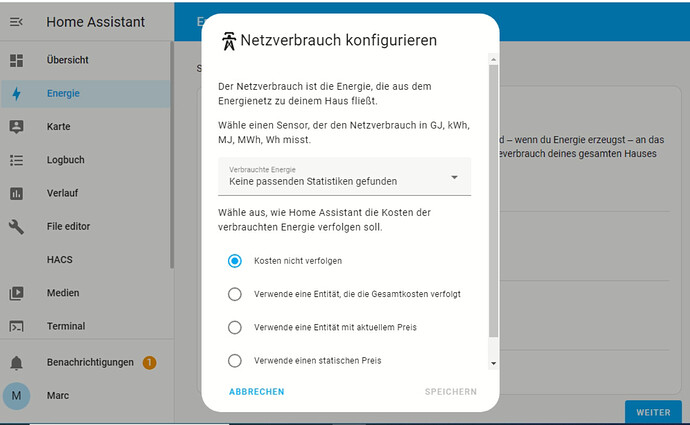The width and height of the screenshot is (690, 425).
Task: Click the ABBRECHEN button
Action: (x=257, y=392)
